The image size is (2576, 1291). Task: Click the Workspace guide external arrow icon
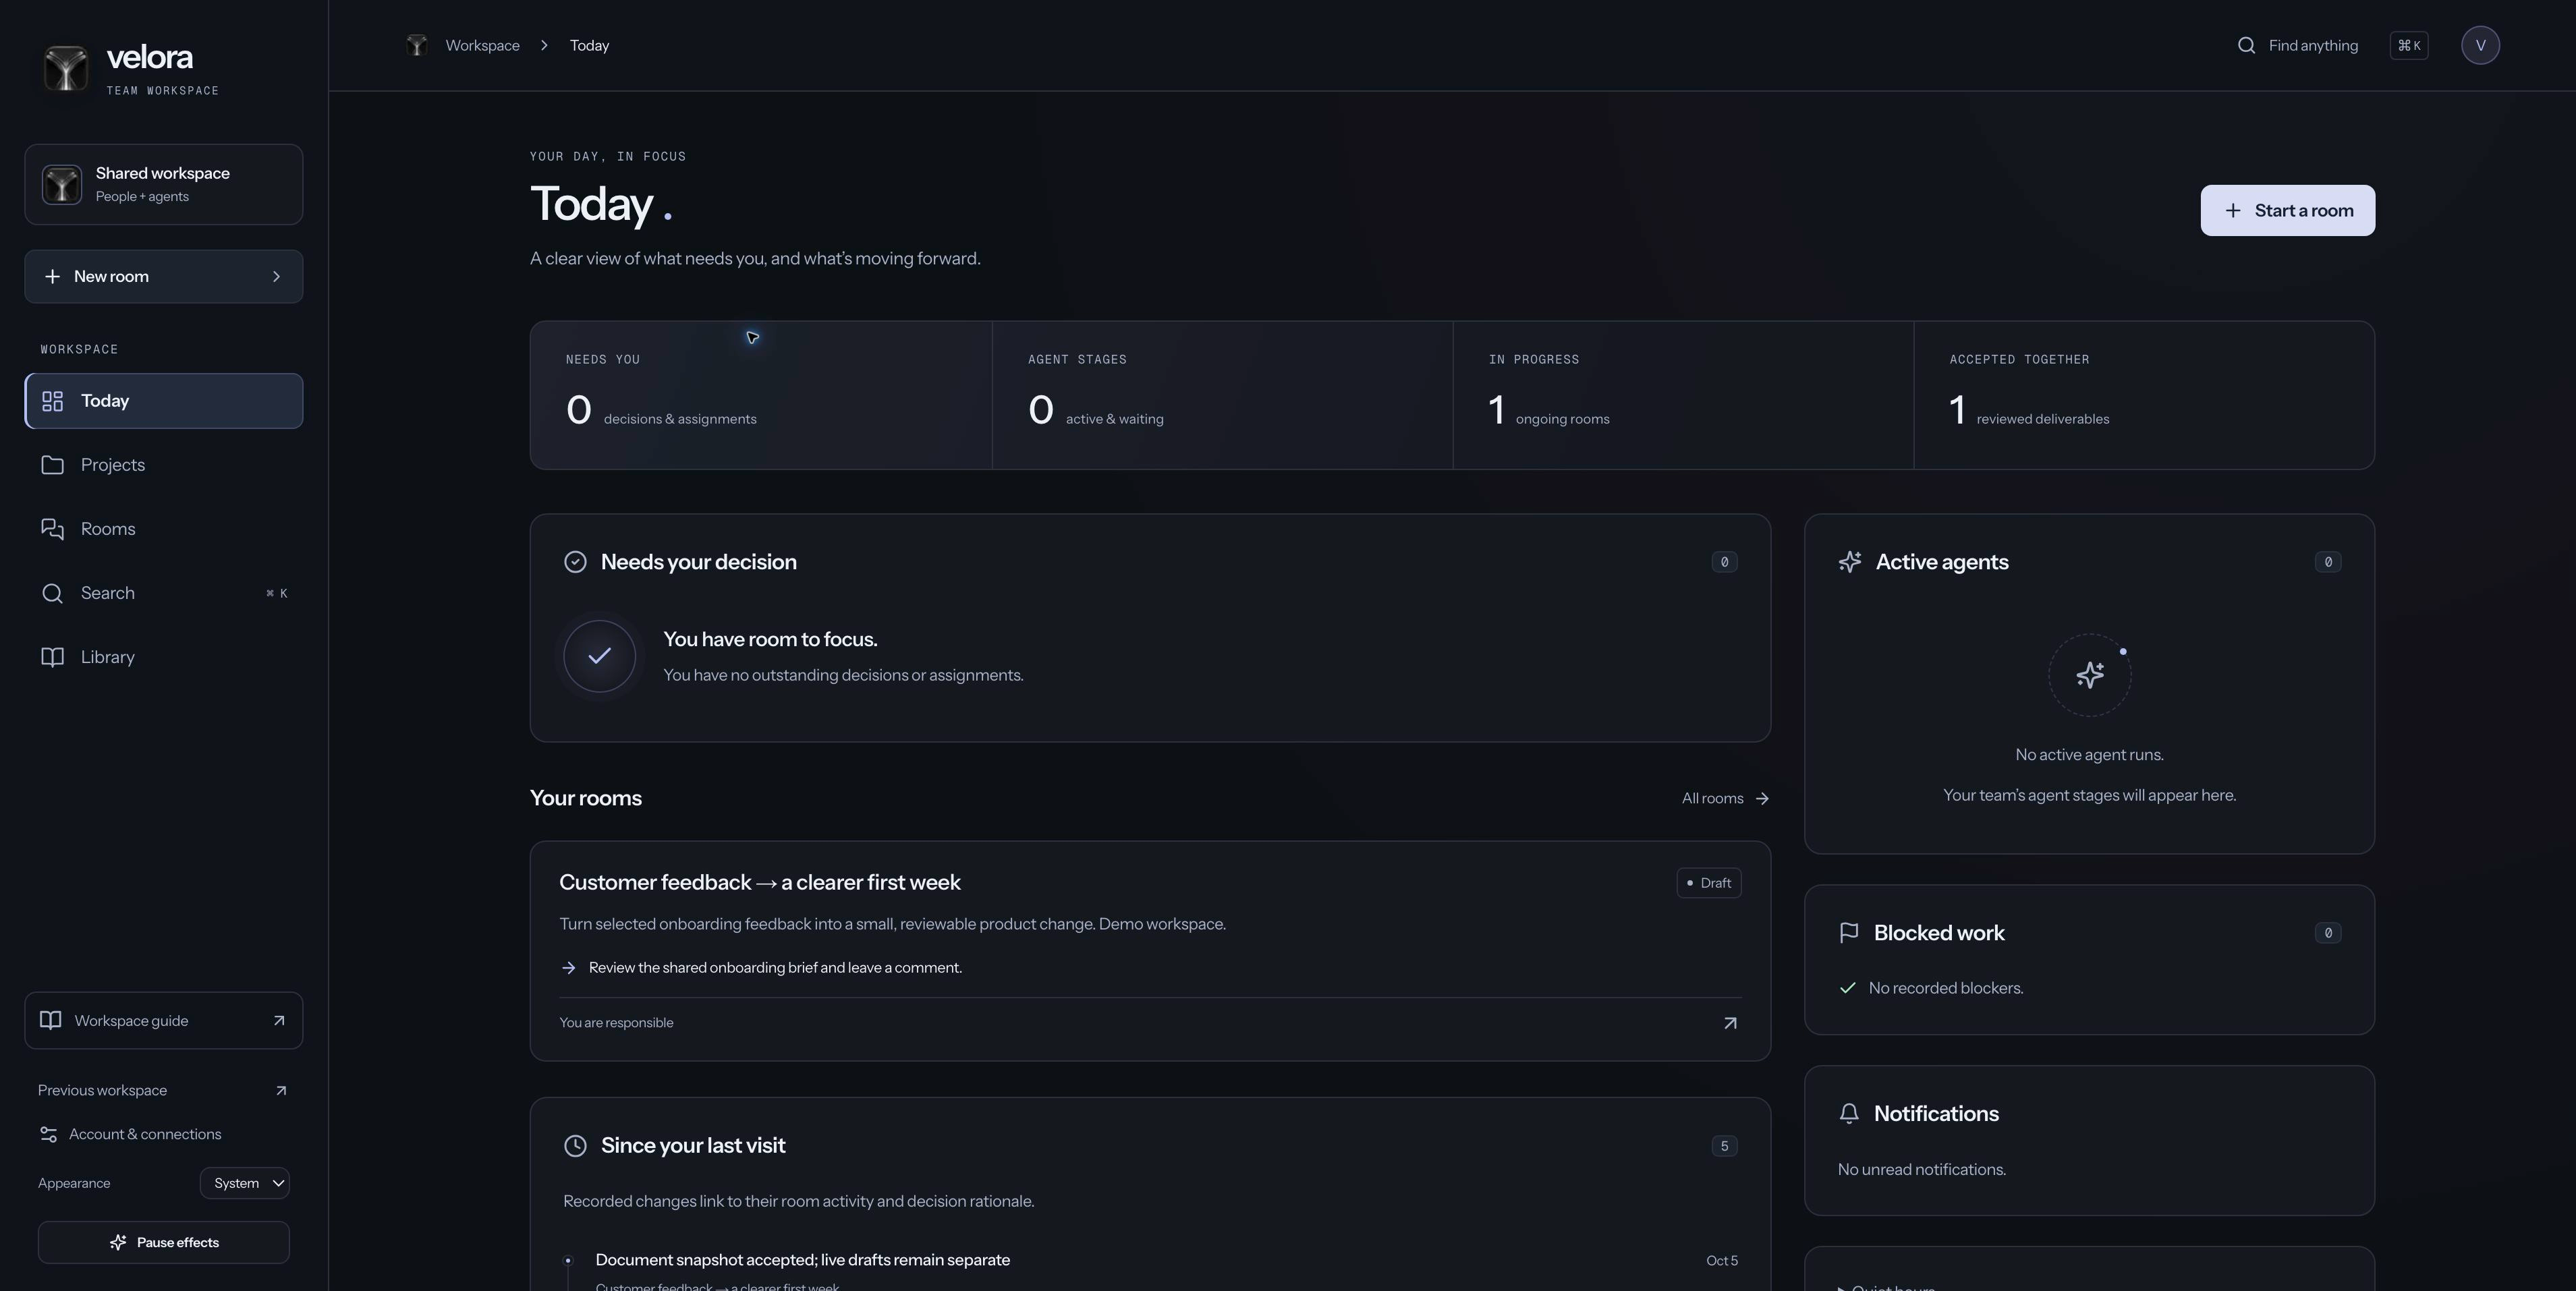pos(279,1020)
